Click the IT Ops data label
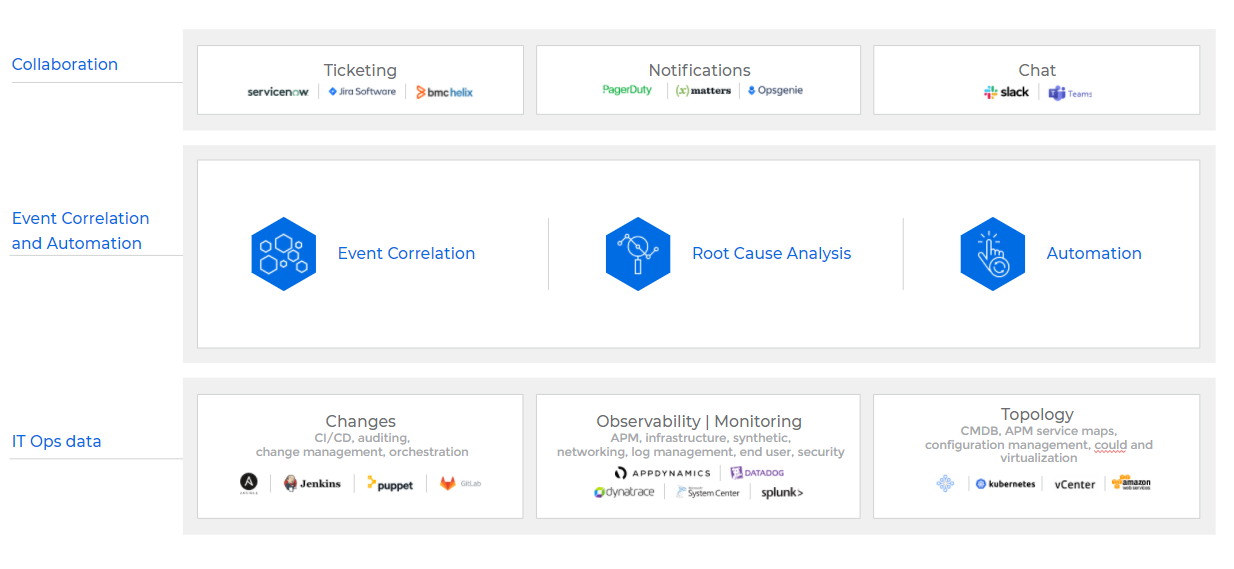The image size is (1234, 569). 56,441
